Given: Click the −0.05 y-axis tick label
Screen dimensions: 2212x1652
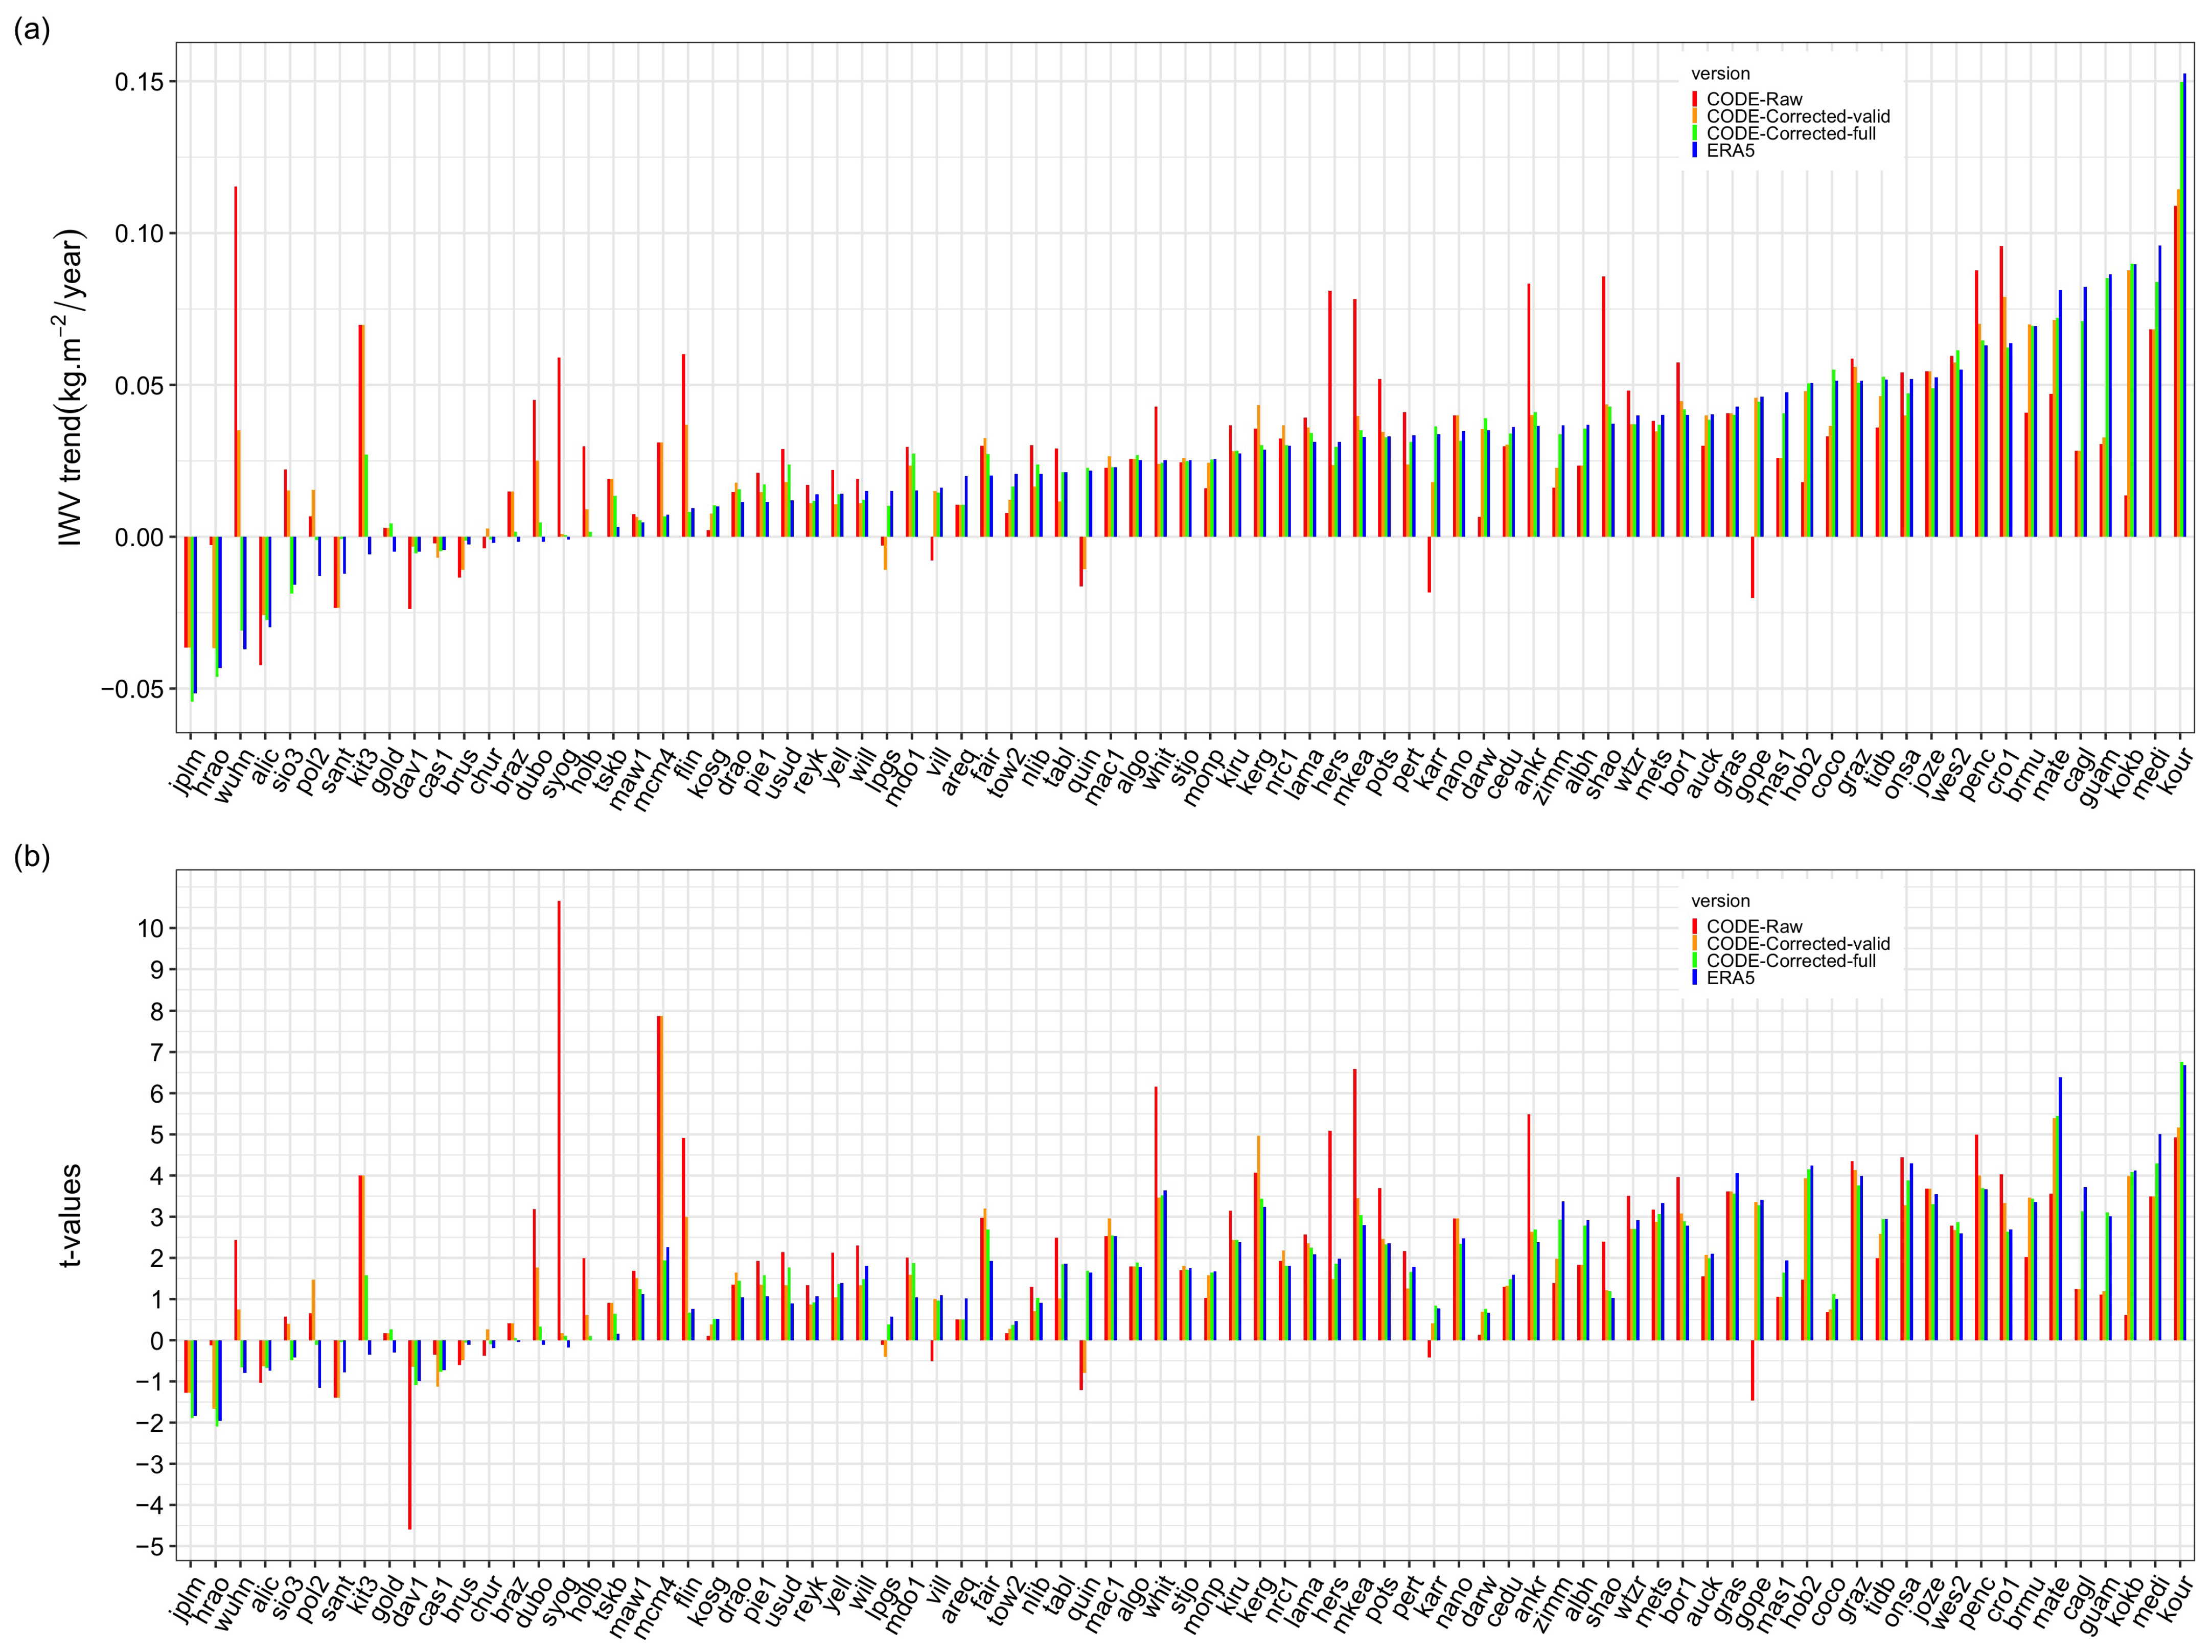Looking at the screenshot, I should click(132, 689).
